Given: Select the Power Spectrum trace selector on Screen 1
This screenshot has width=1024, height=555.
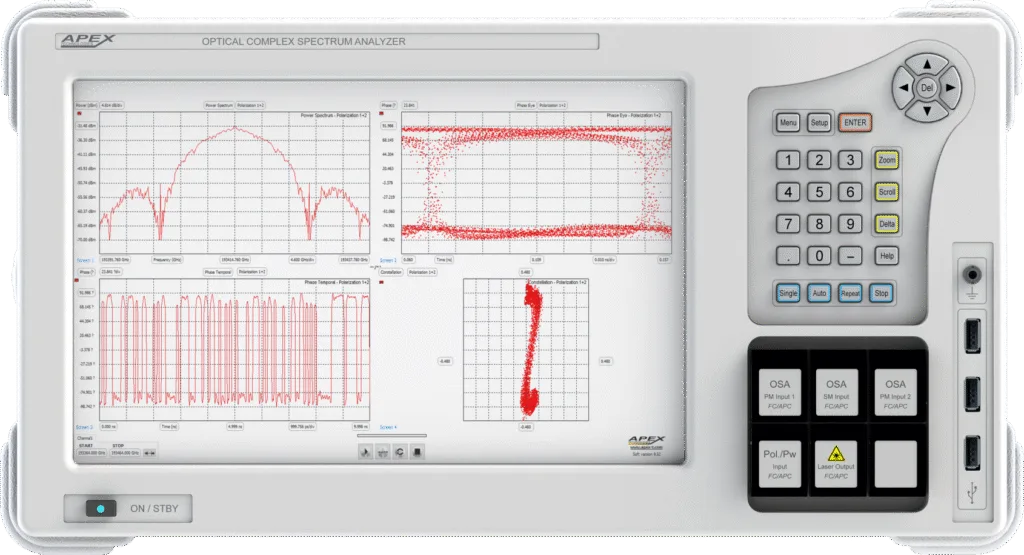Looking at the screenshot, I should (219, 105).
